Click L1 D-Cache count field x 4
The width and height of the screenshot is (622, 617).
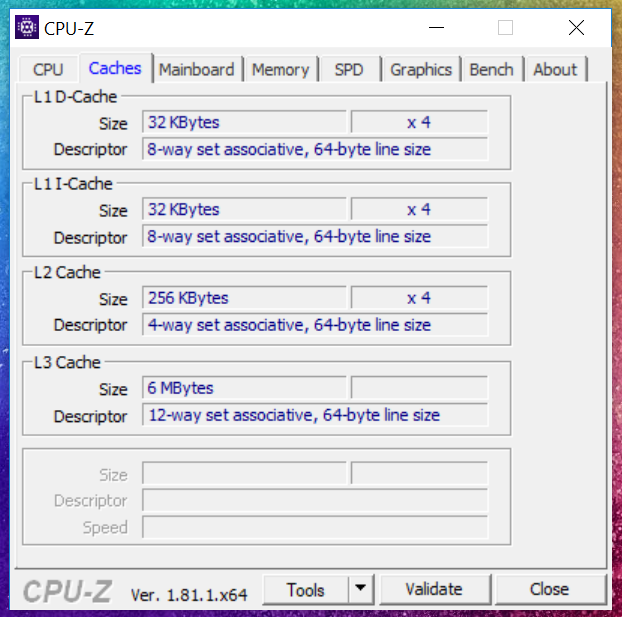coord(419,122)
